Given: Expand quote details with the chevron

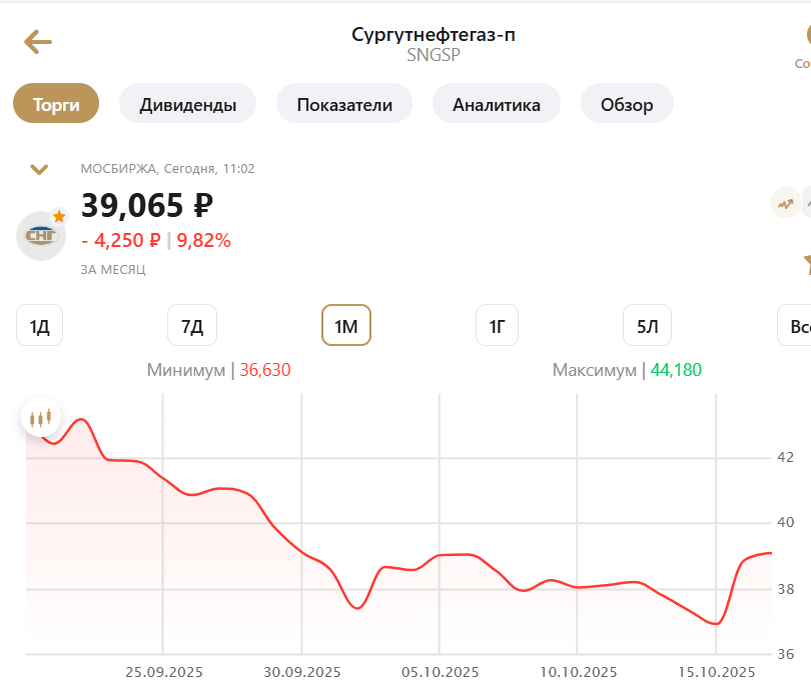Looking at the screenshot, I should [39, 169].
